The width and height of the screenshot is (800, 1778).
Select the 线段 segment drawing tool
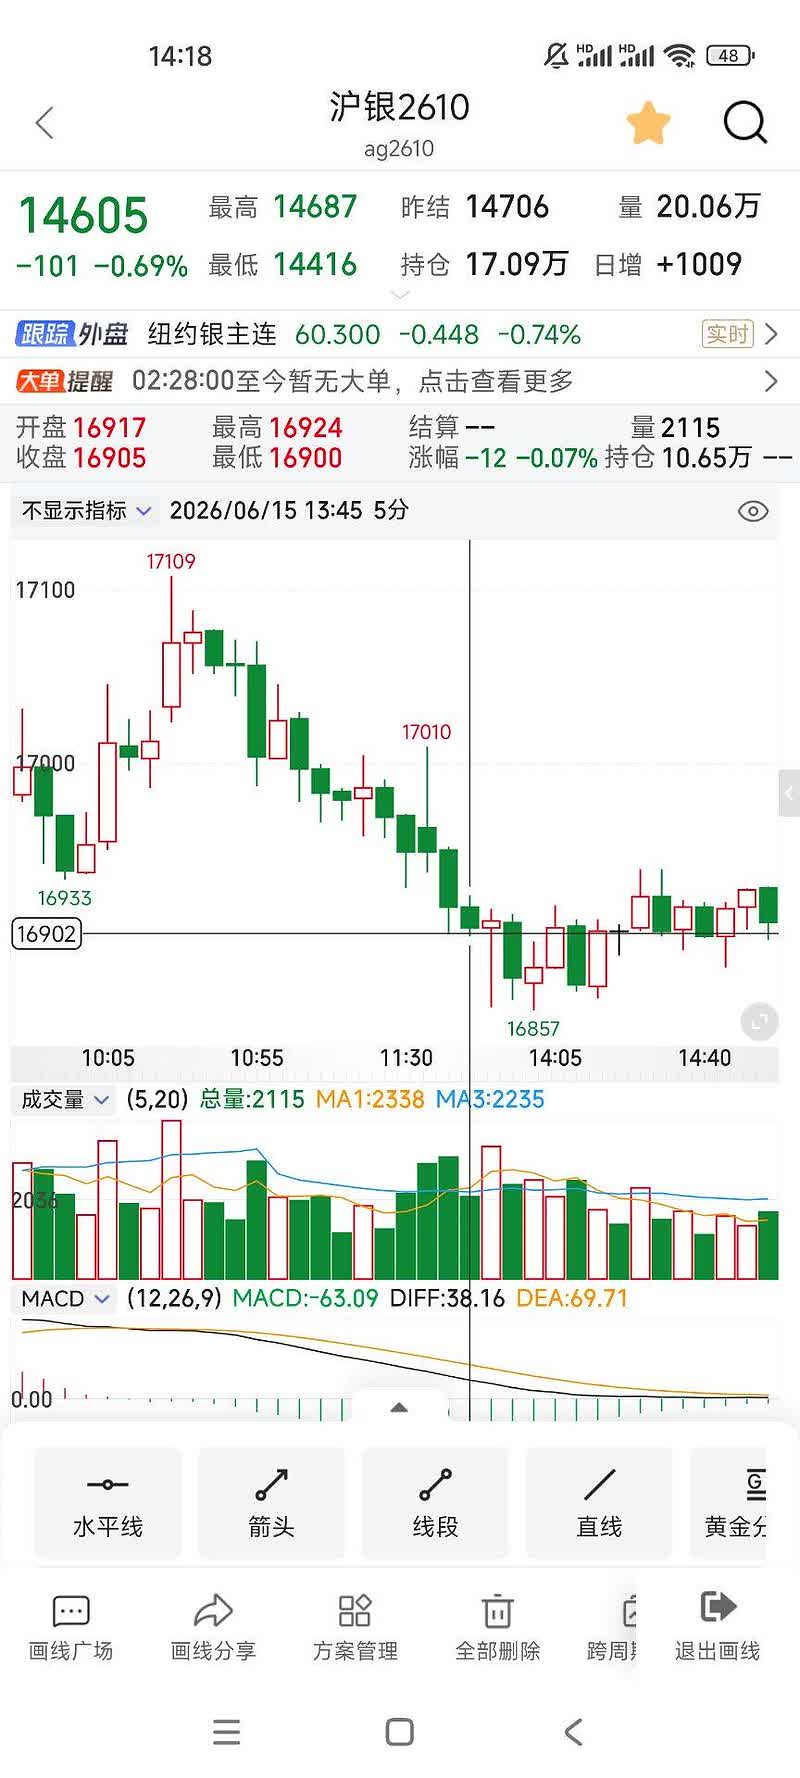pyautogui.click(x=435, y=1503)
